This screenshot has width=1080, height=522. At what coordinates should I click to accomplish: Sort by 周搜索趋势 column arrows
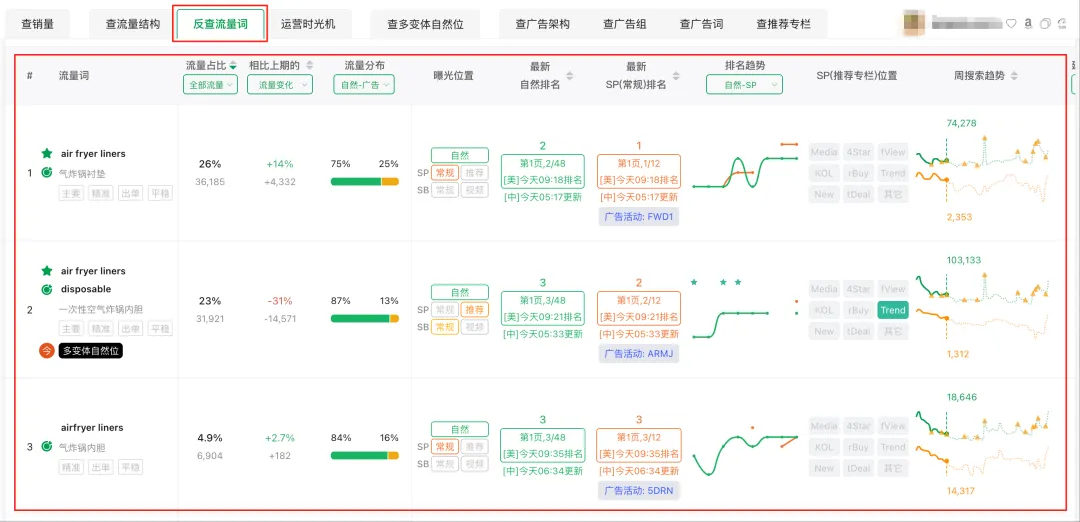(x=1014, y=76)
